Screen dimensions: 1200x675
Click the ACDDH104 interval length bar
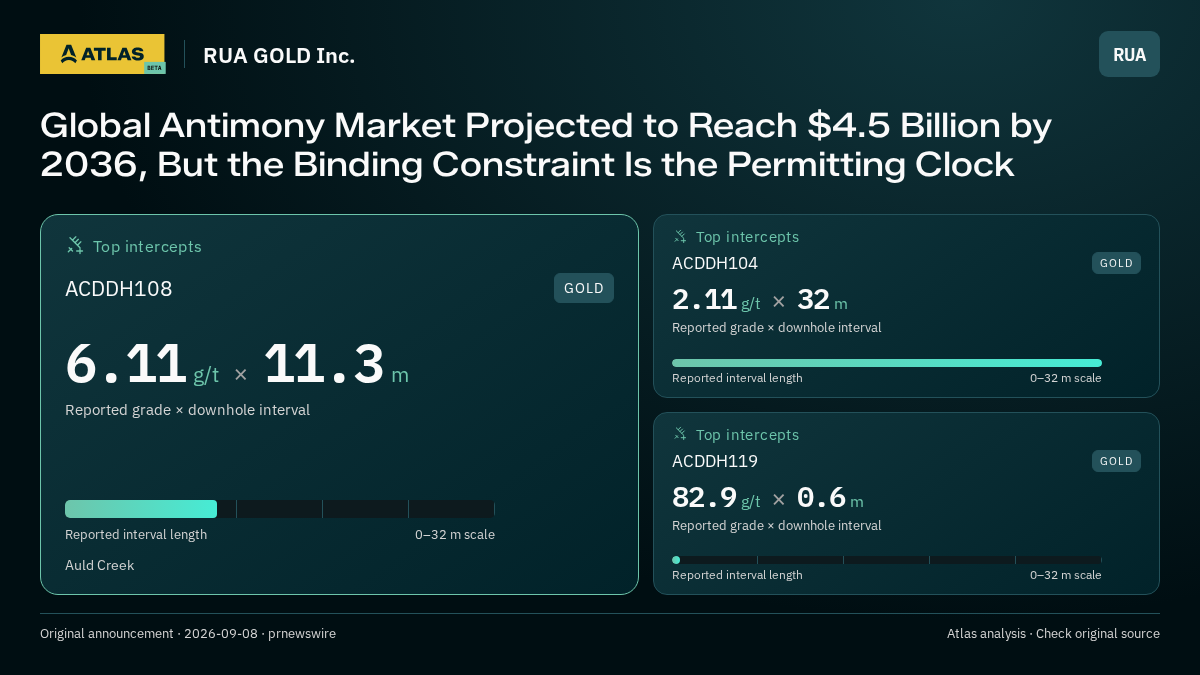point(887,363)
